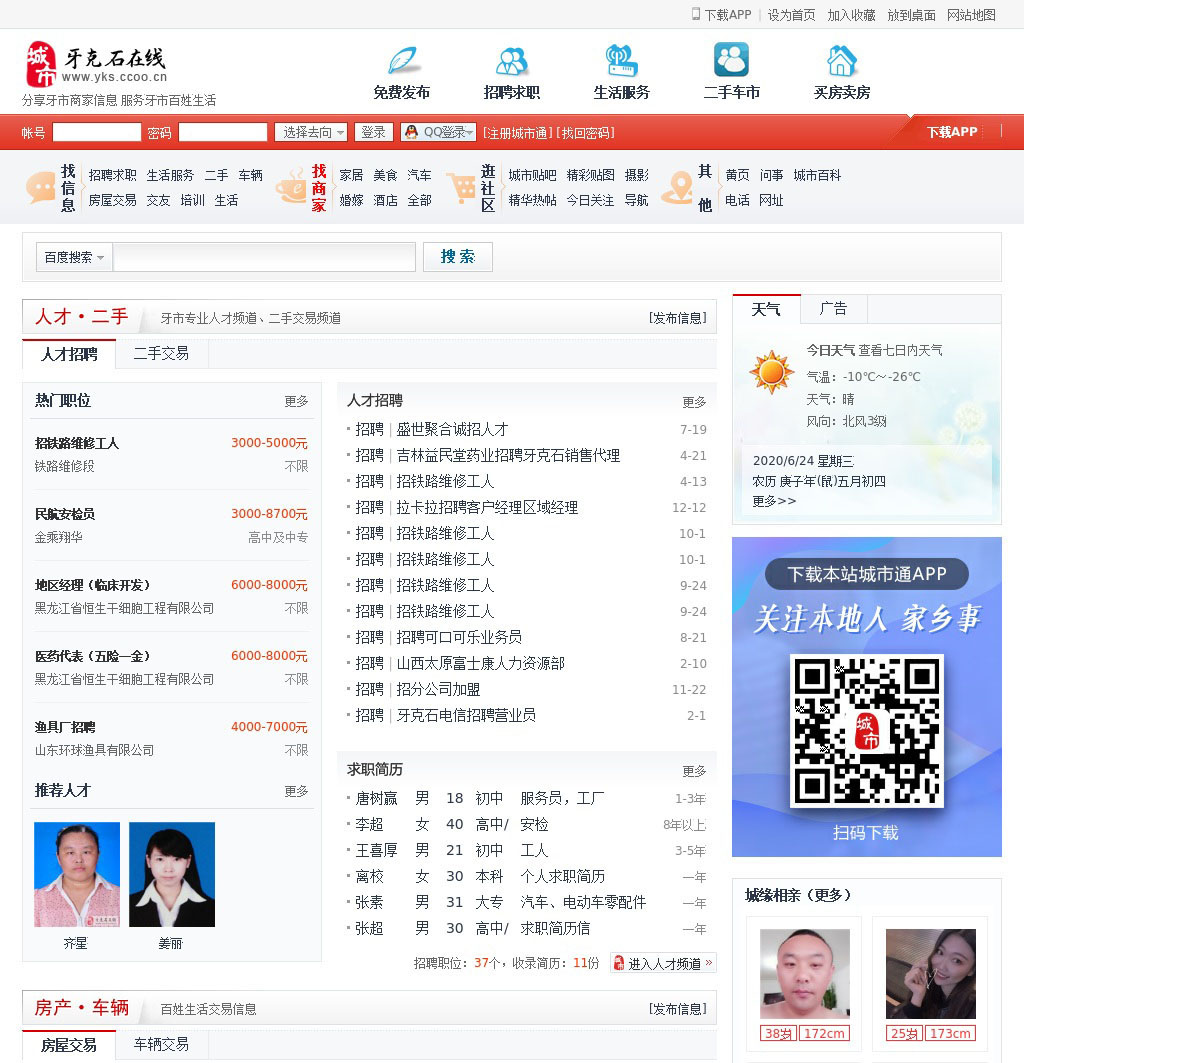1200x1063 pixels.
Task: Open 盛世聚合诚招人才 job listing
Action: coord(452,429)
